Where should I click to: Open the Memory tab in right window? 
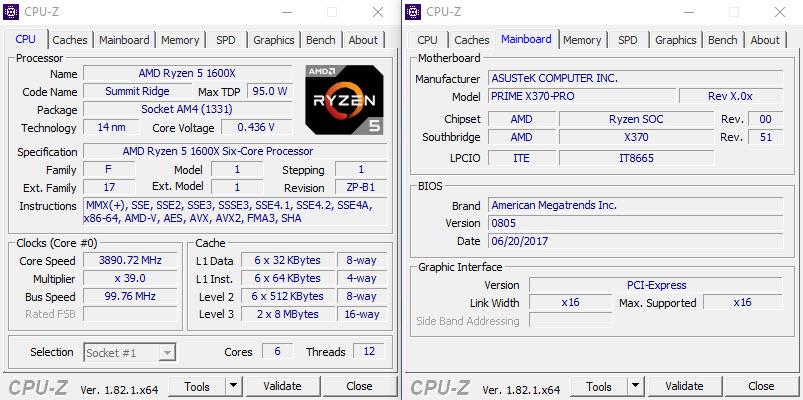click(582, 40)
